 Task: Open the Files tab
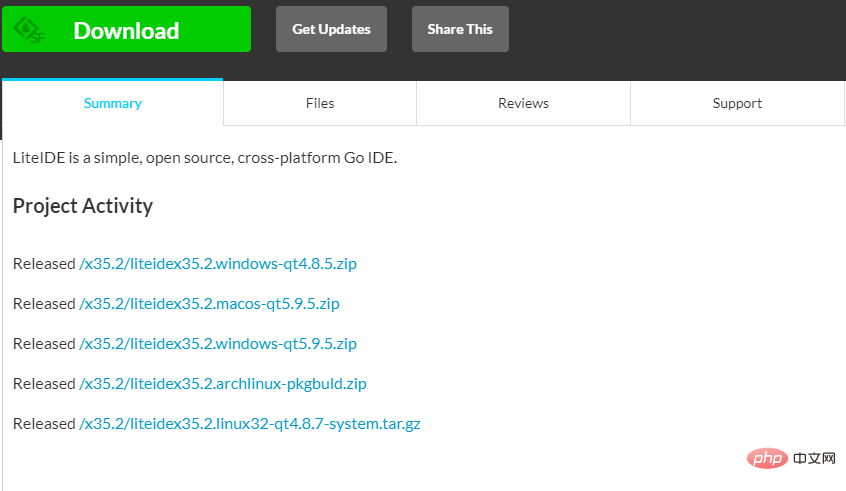pos(320,103)
